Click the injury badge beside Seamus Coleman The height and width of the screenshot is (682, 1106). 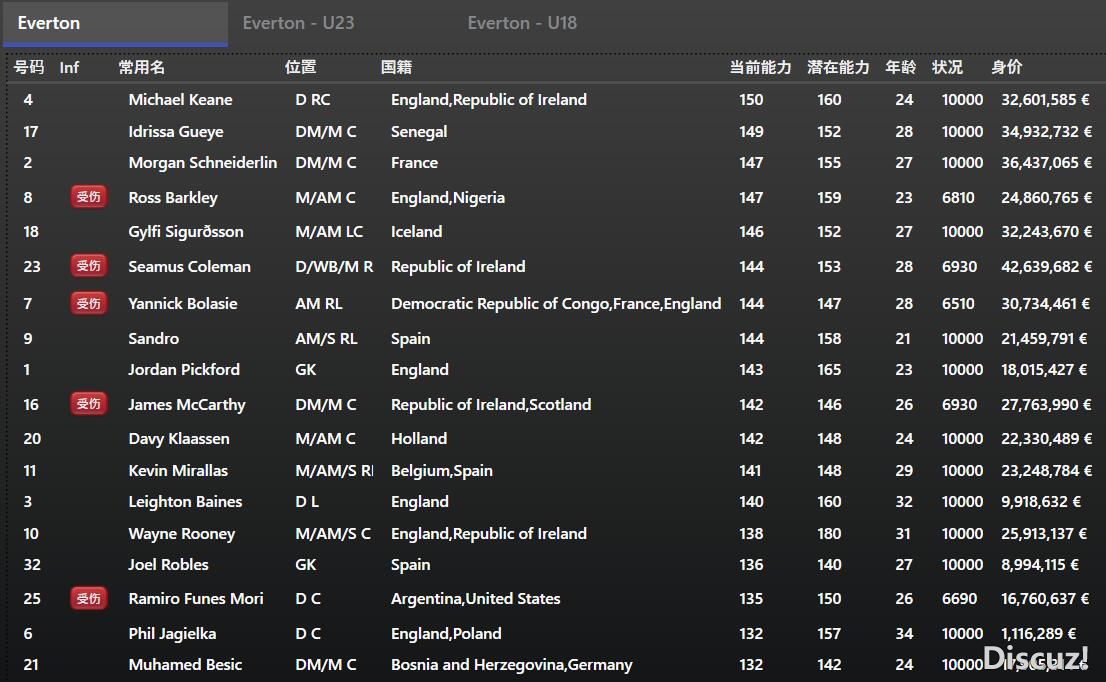[x=89, y=266]
